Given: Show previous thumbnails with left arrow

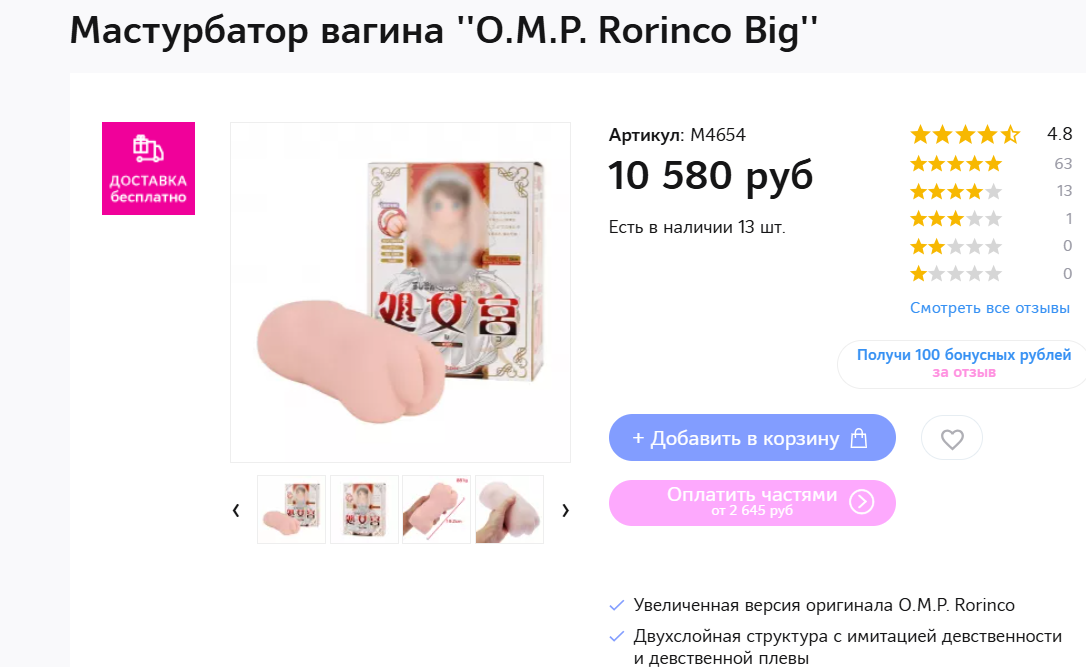Looking at the screenshot, I should (236, 510).
